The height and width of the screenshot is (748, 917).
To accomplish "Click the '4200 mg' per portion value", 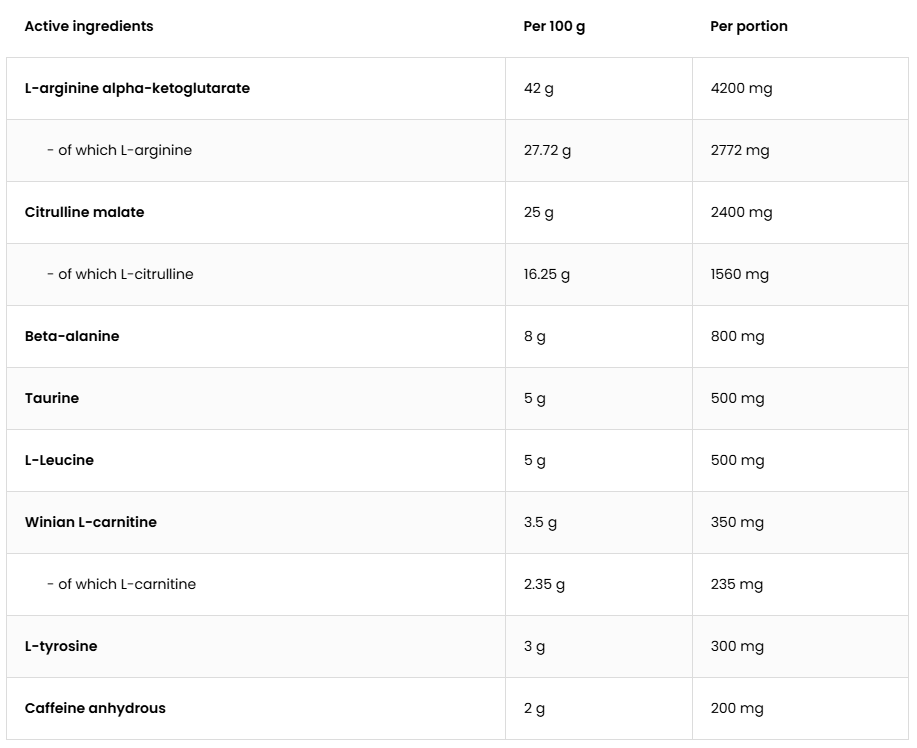I will click(741, 89).
